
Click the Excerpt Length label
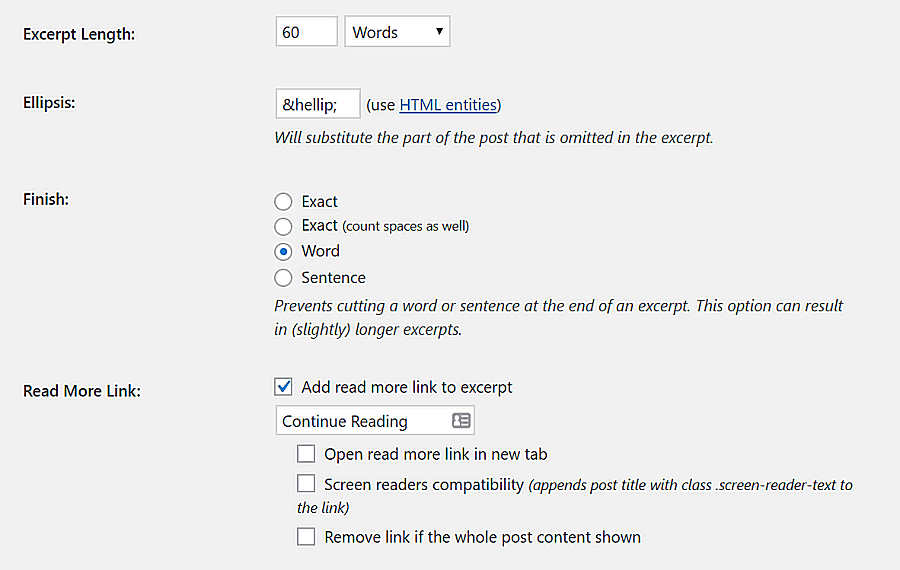click(x=79, y=34)
